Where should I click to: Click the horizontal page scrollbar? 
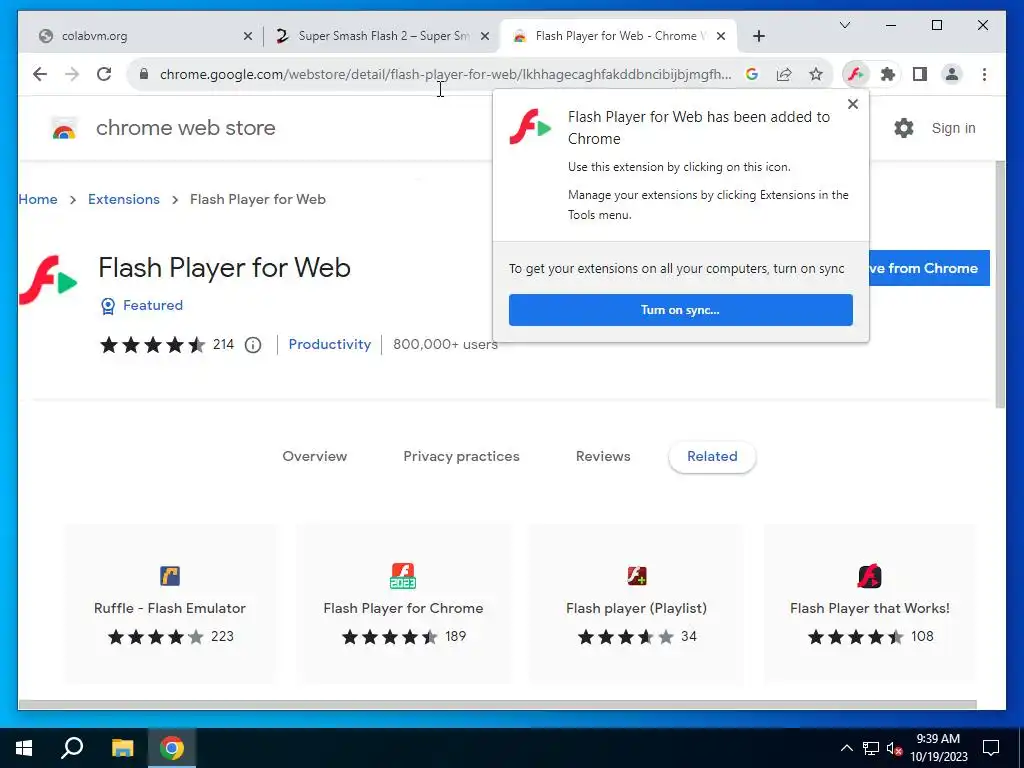tap(498, 705)
